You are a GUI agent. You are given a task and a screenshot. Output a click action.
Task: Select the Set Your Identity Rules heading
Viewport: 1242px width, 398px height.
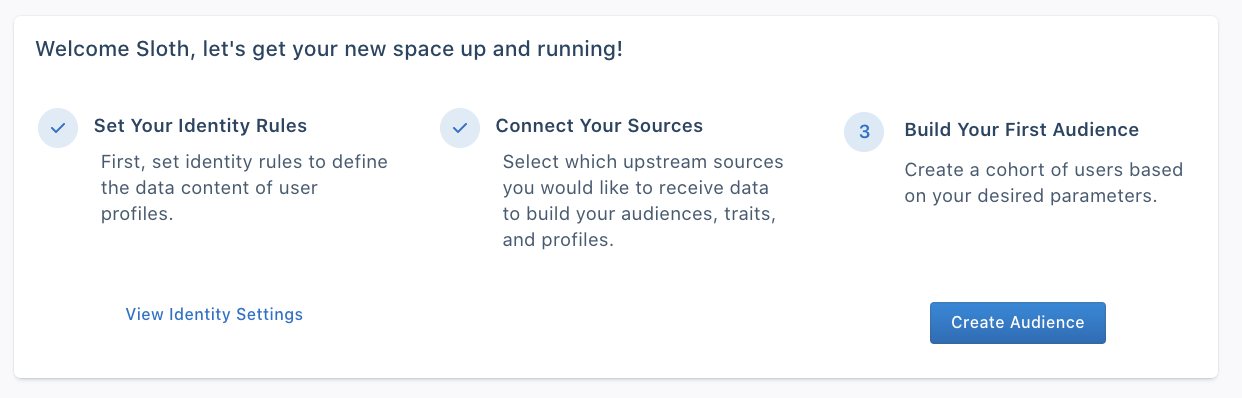(x=200, y=126)
